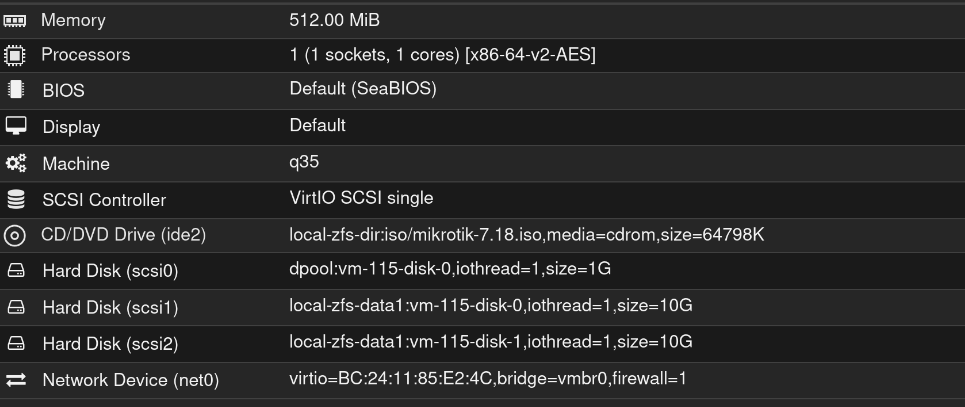Image resolution: width=965 pixels, height=407 pixels.
Task: Select the VirtIO SCSI single value
Action: pos(361,198)
